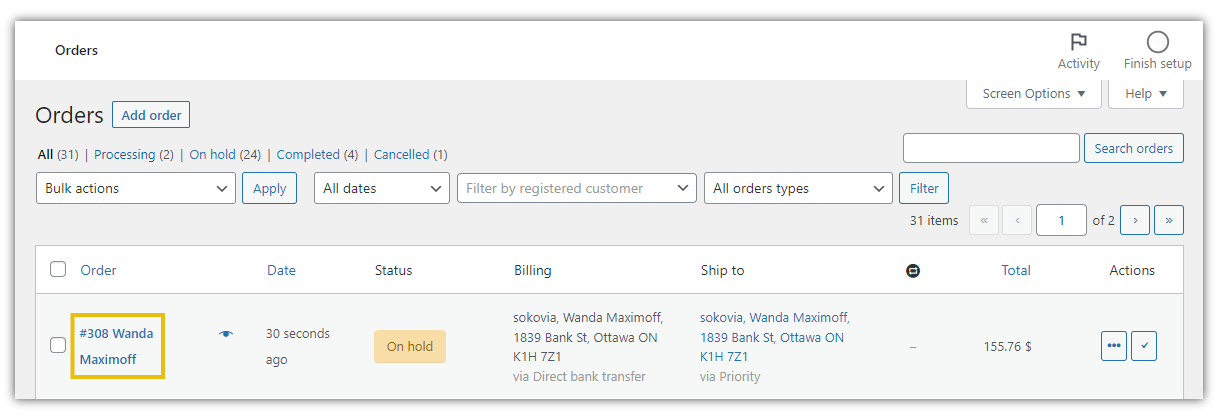
Task: Expand the All orders types dropdown
Action: point(798,188)
